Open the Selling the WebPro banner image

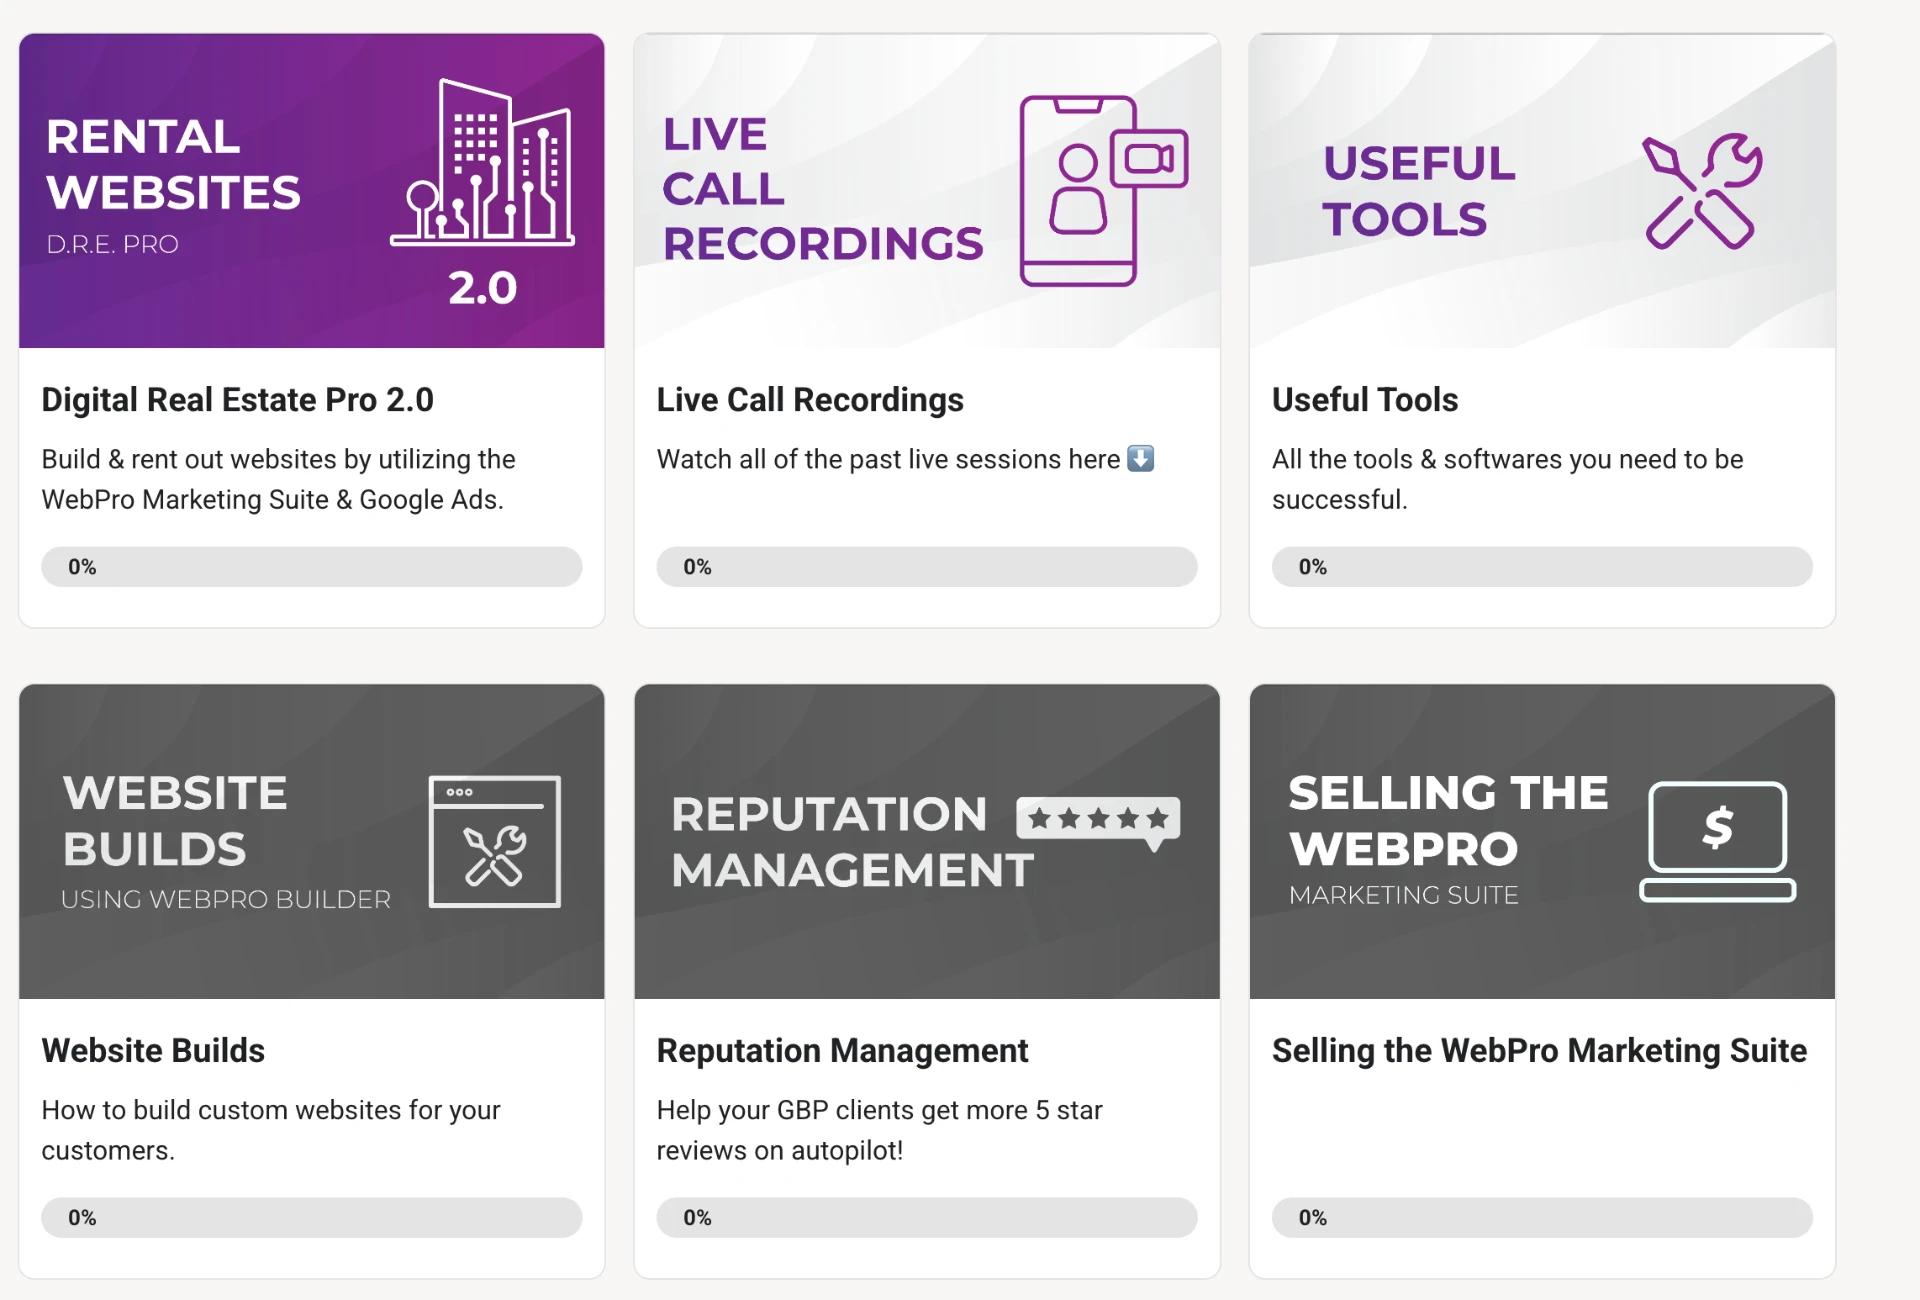coord(1542,841)
